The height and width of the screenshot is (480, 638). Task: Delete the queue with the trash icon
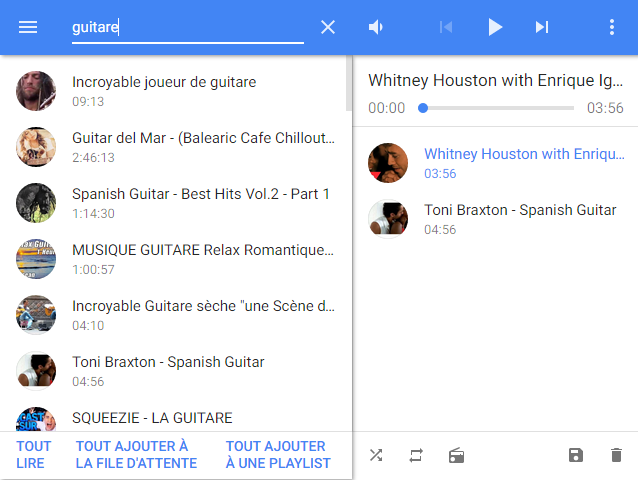pyautogui.click(x=616, y=455)
